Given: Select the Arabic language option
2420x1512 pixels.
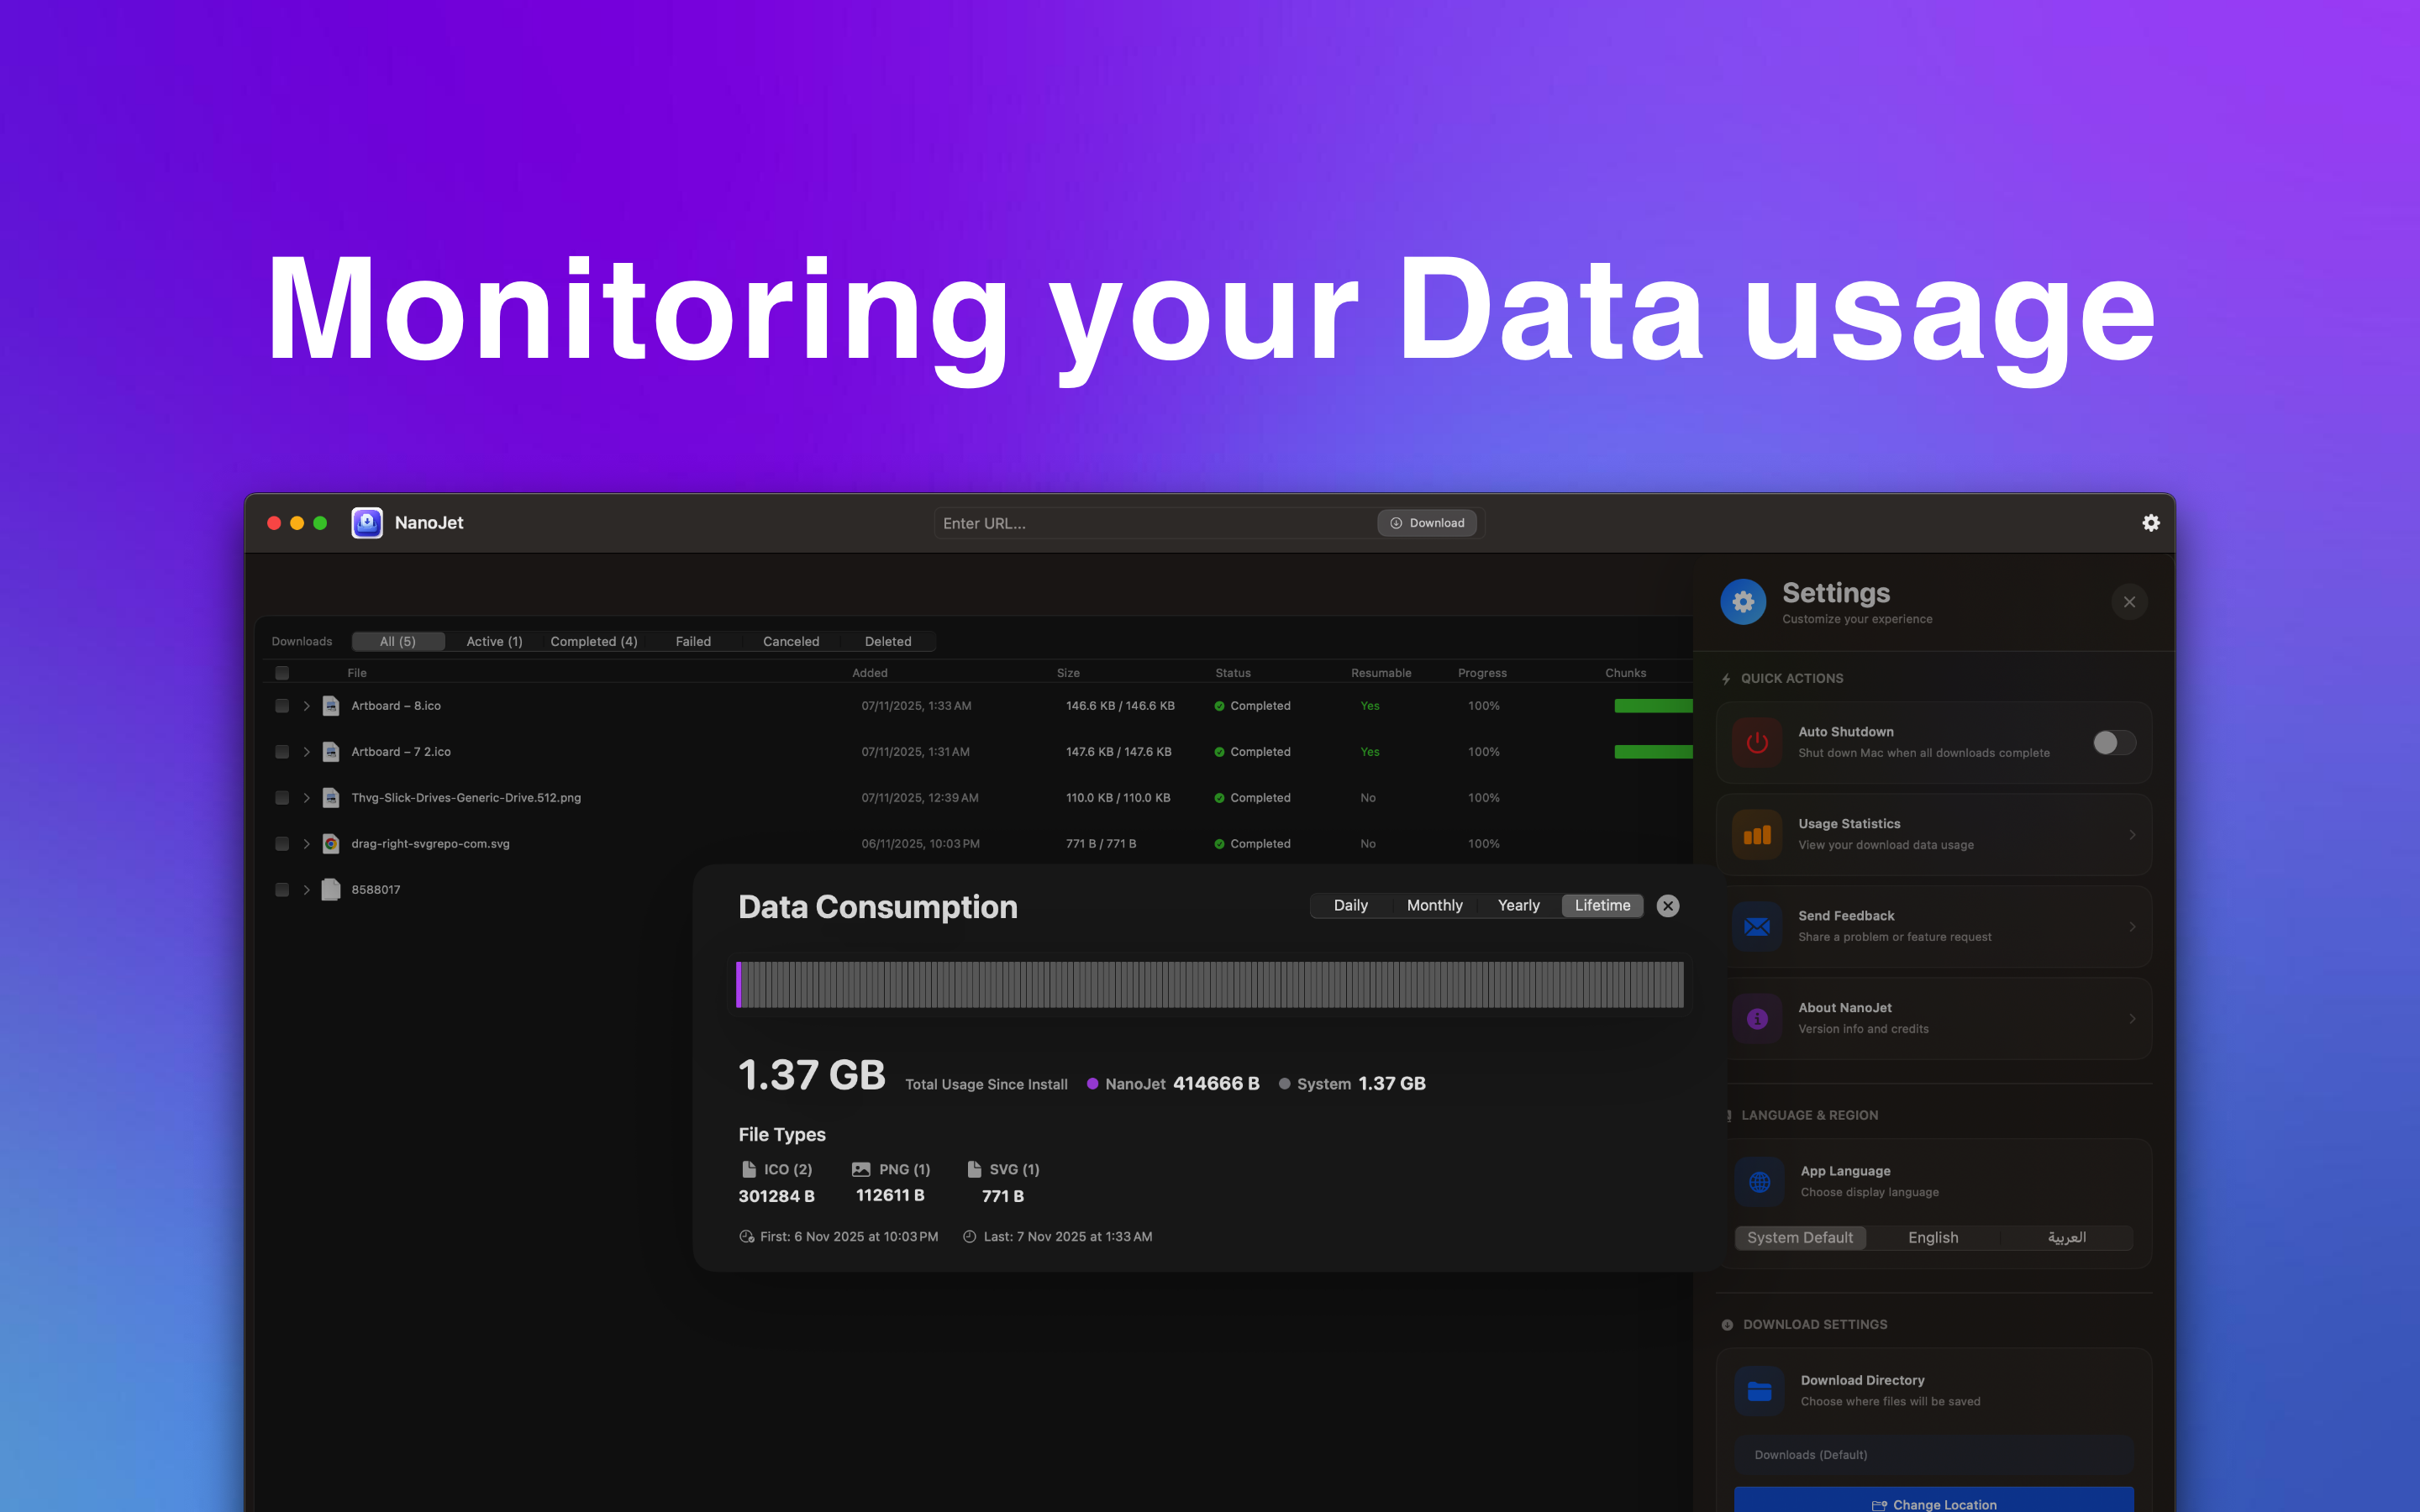Looking at the screenshot, I should 2067,1238.
